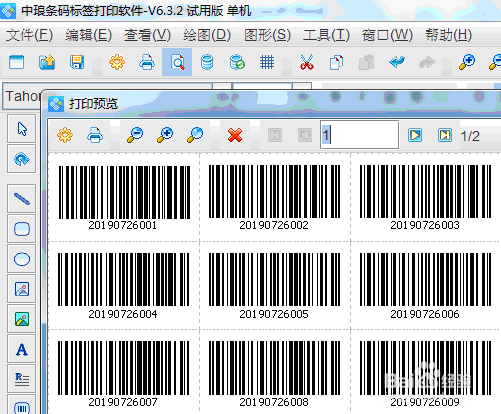Screen dimensions: 501x414
Task: Select the green landscape image tool
Action: [x=22, y=319]
